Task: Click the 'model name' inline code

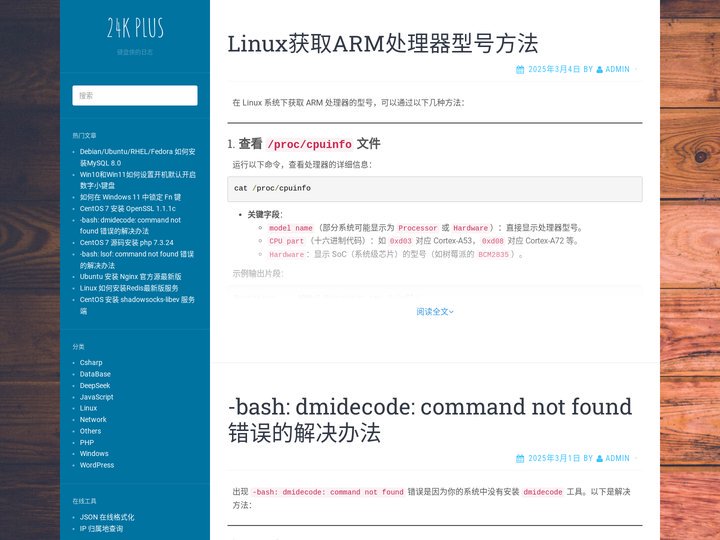Action: (291, 228)
